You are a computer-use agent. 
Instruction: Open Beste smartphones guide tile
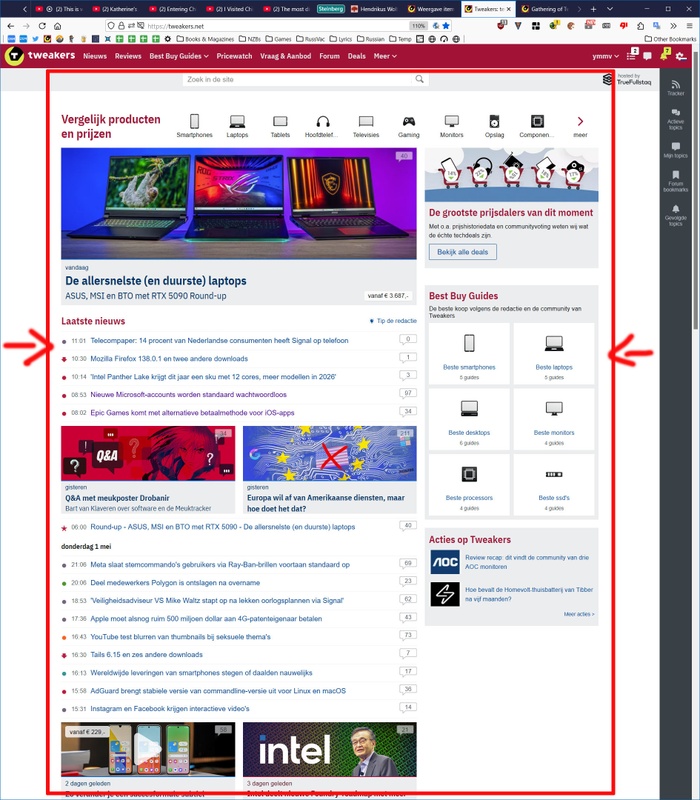tap(469, 354)
